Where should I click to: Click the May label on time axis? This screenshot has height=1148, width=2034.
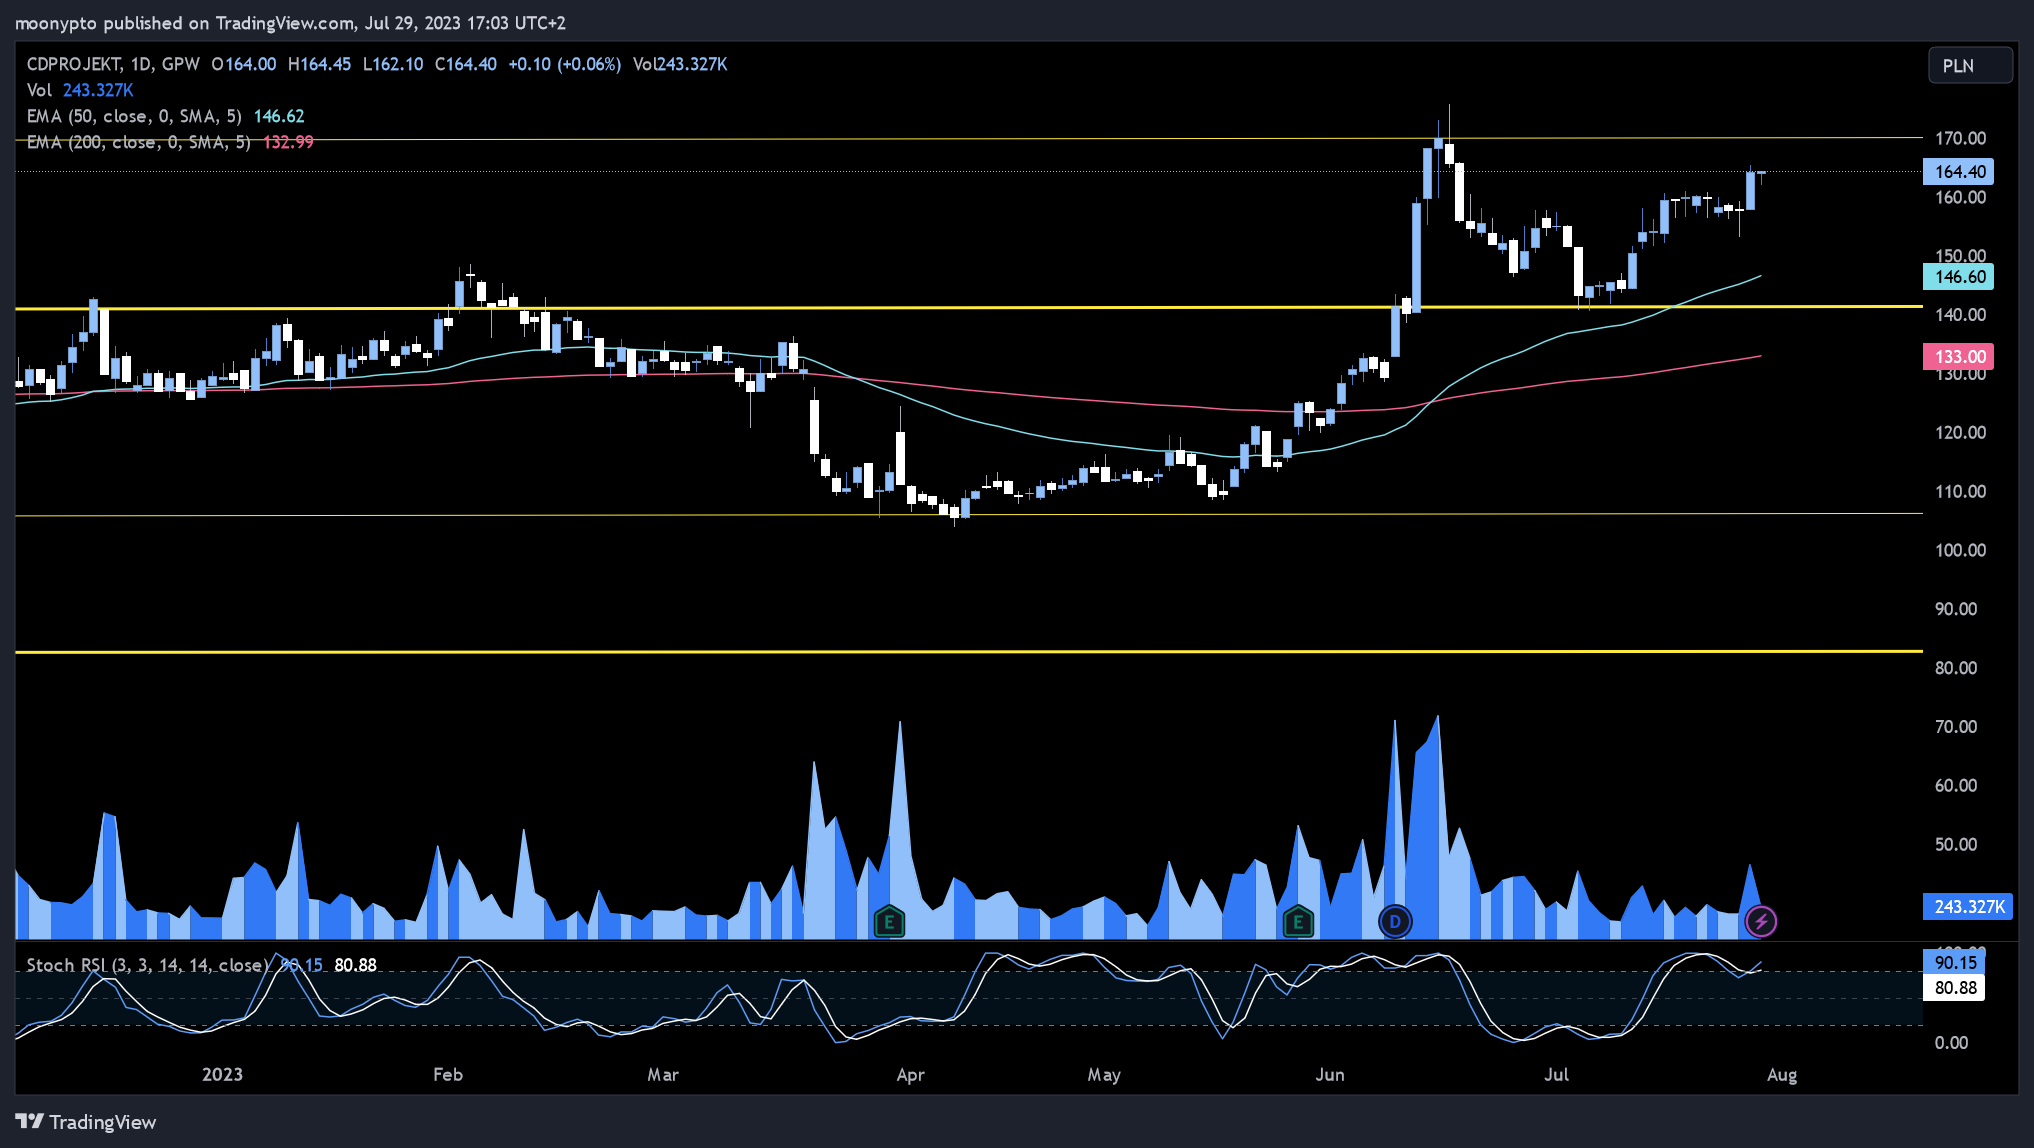click(1104, 1075)
